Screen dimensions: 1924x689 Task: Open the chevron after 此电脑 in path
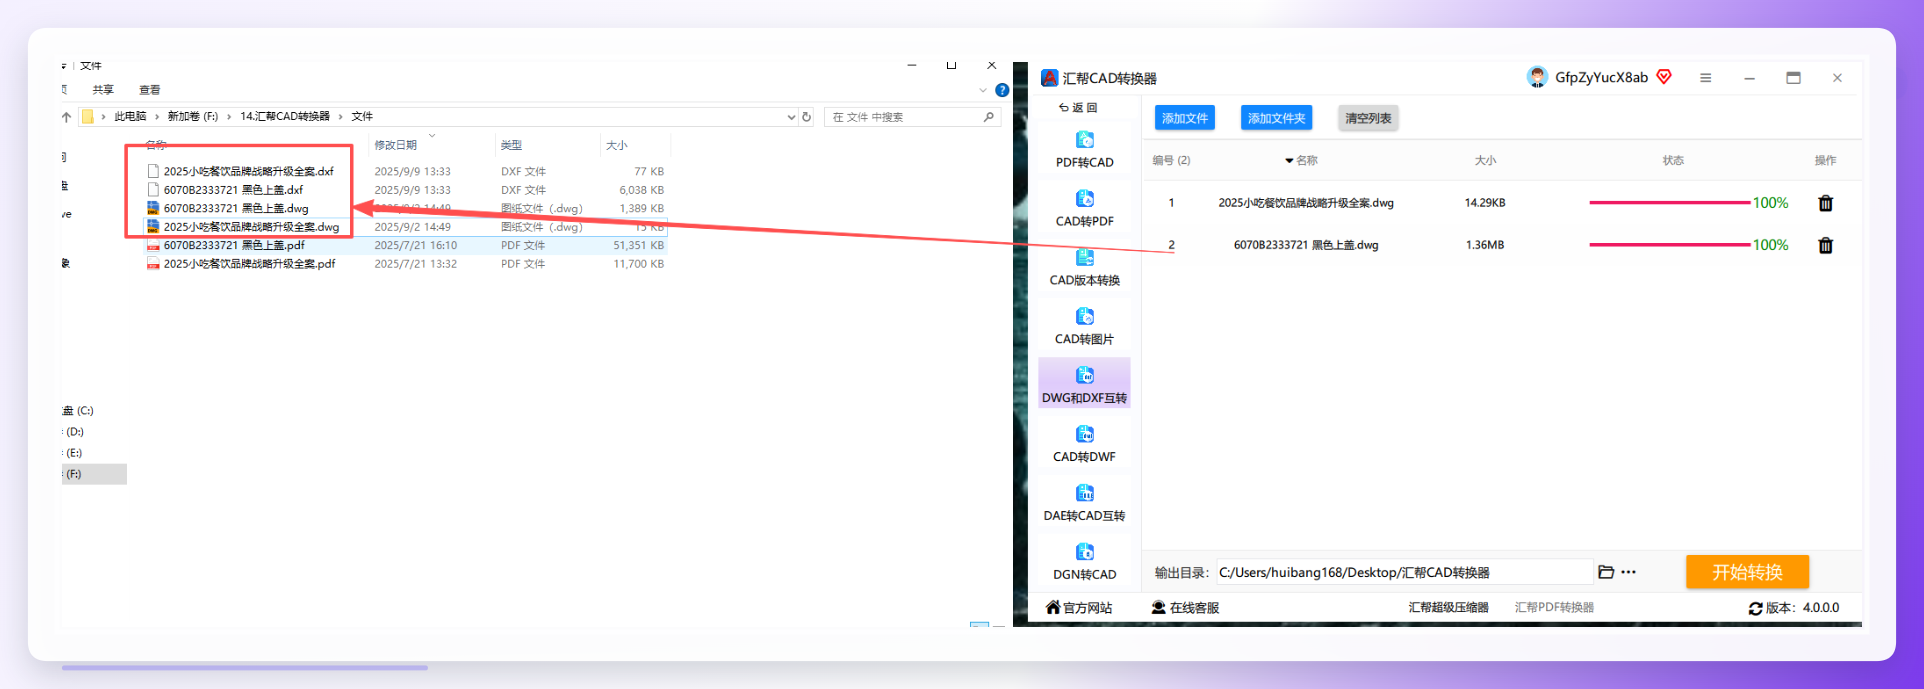pos(157,117)
